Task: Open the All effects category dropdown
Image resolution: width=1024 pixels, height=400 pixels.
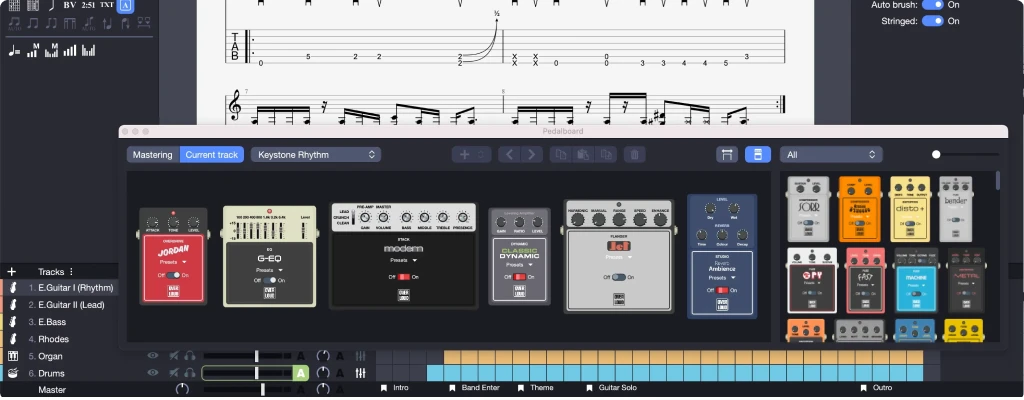Action: [x=831, y=155]
